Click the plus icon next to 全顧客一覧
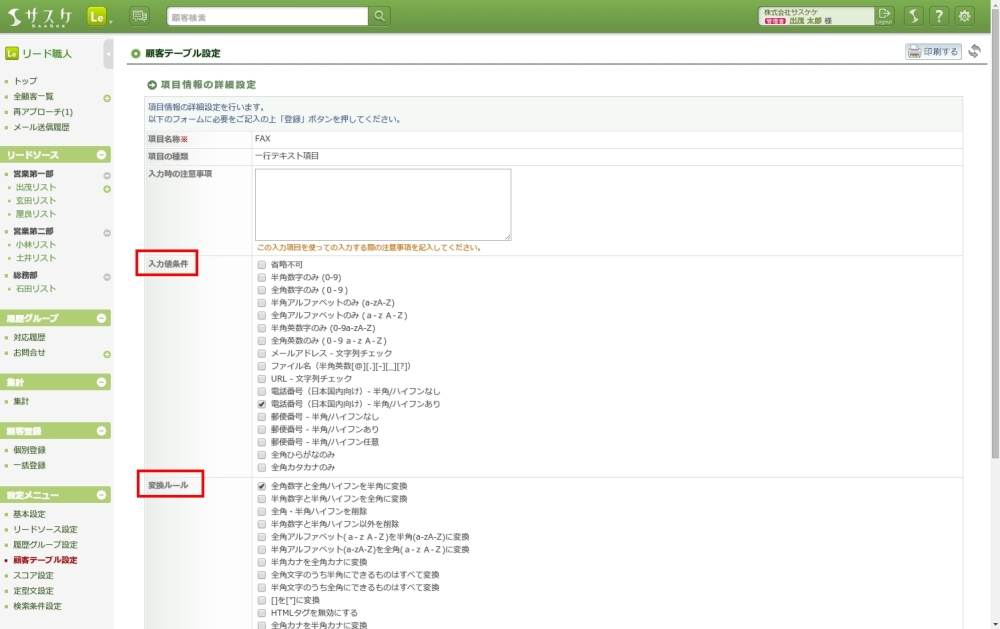1000x629 pixels. pos(107,97)
